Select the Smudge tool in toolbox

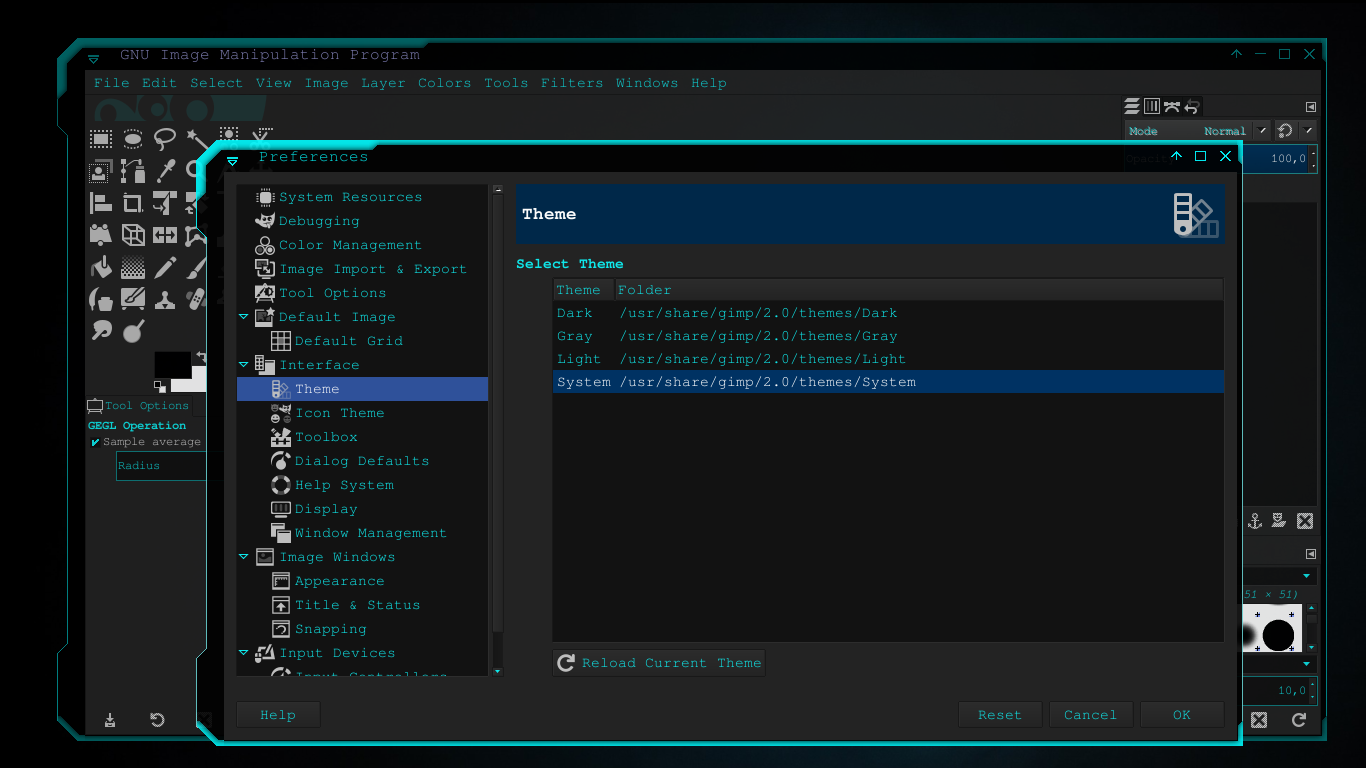[x=101, y=331]
